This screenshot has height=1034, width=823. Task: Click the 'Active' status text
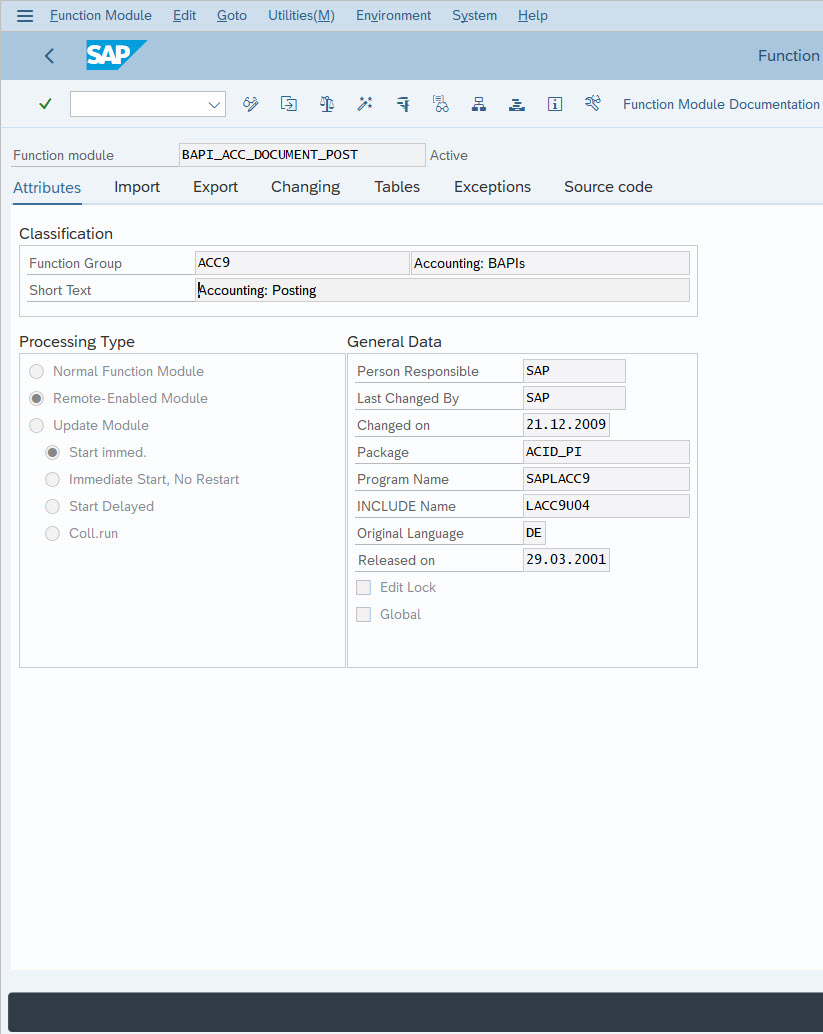[x=449, y=156]
